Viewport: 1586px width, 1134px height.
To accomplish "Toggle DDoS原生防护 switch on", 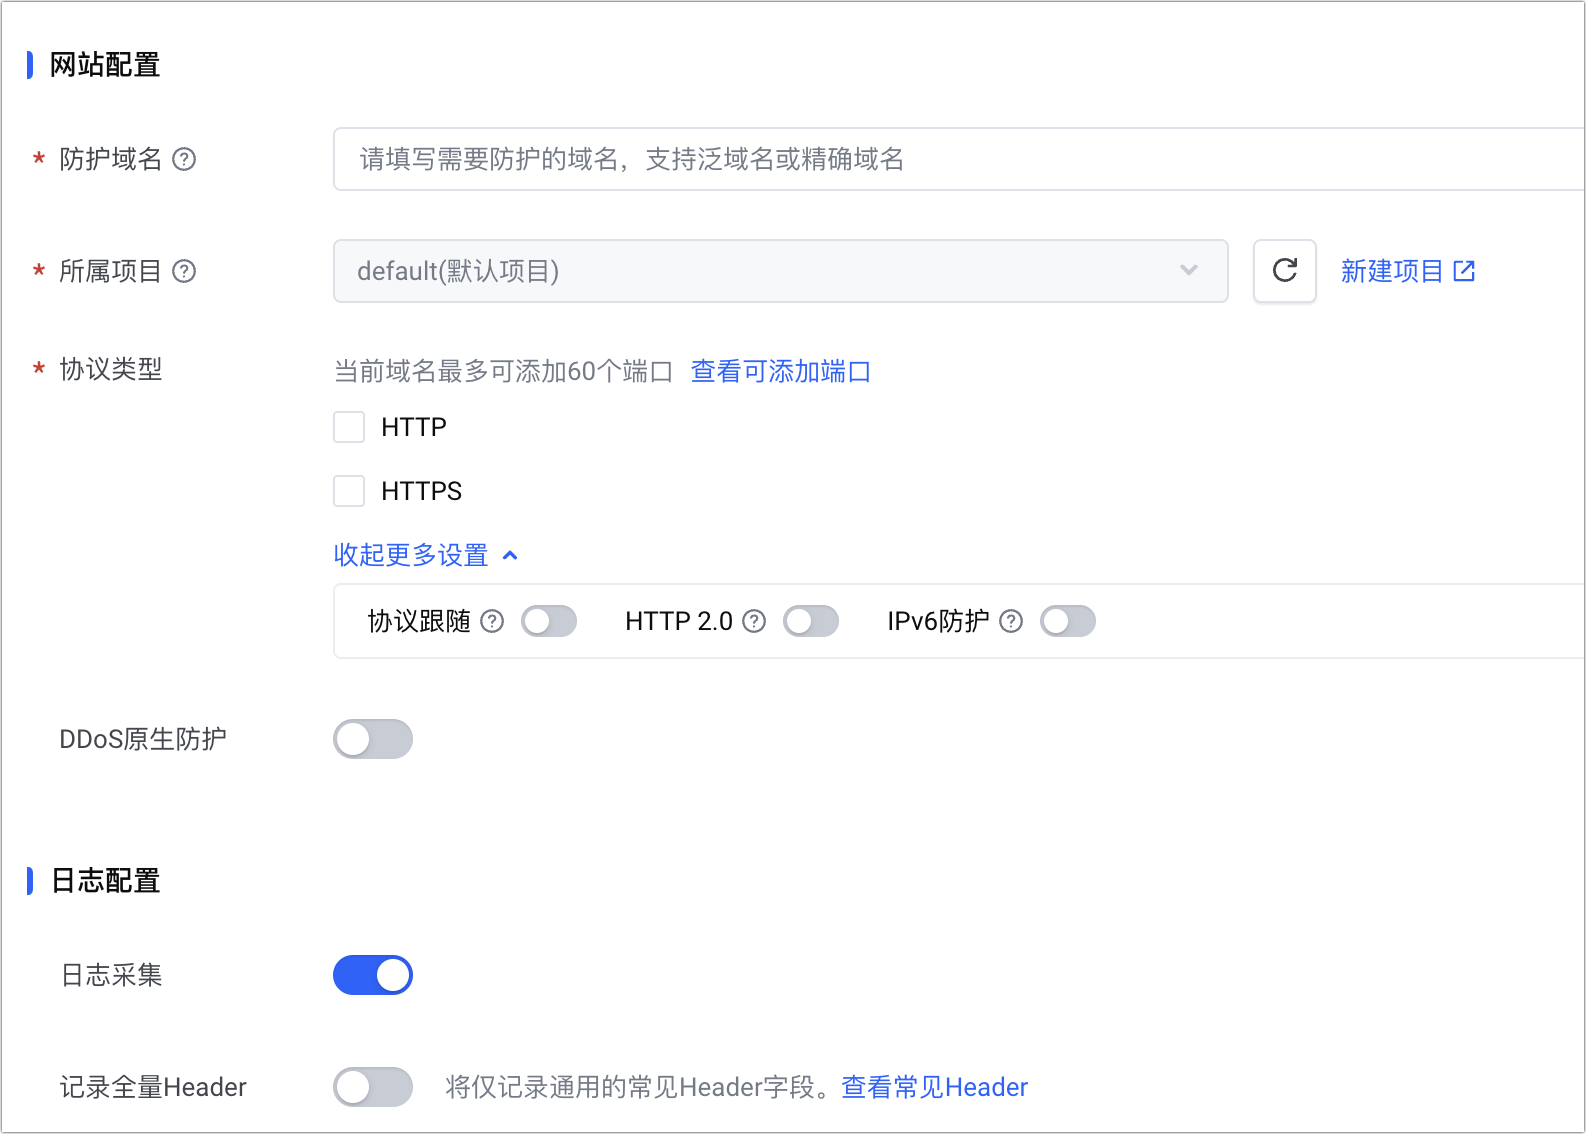I will 373,739.
